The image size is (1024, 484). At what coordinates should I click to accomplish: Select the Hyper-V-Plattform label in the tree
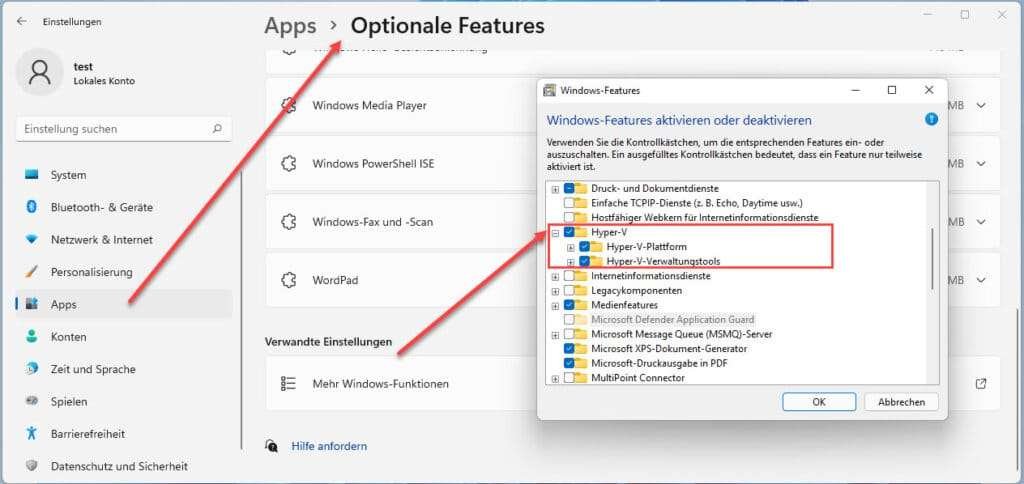(647, 247)
